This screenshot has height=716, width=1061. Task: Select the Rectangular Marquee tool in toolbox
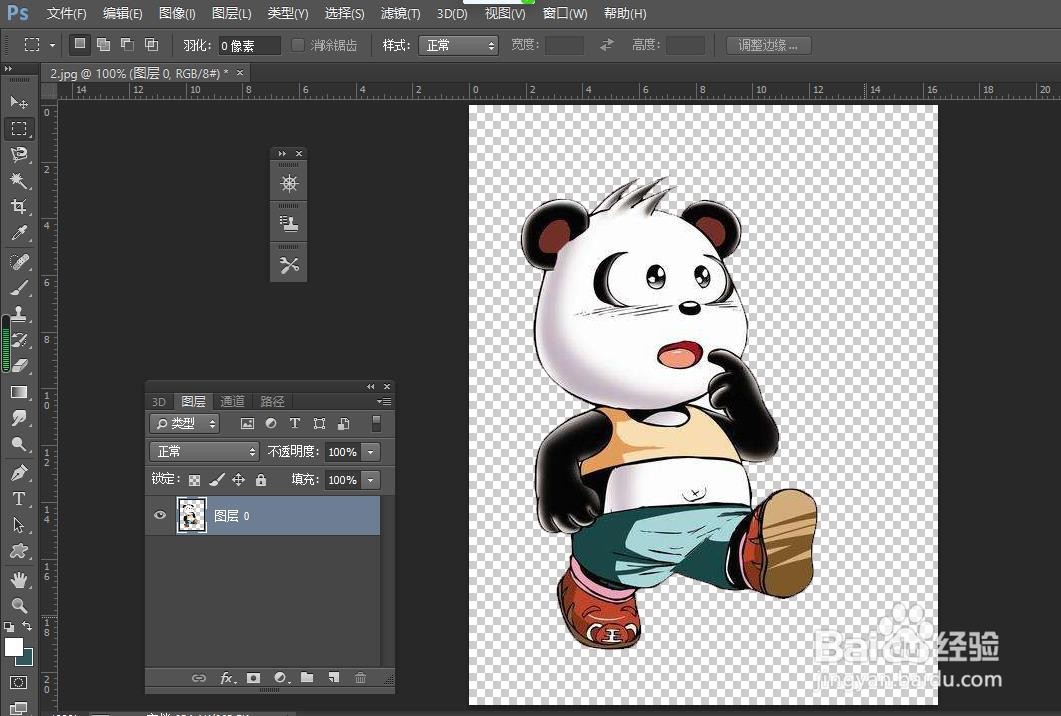click(x=19, y=129)
